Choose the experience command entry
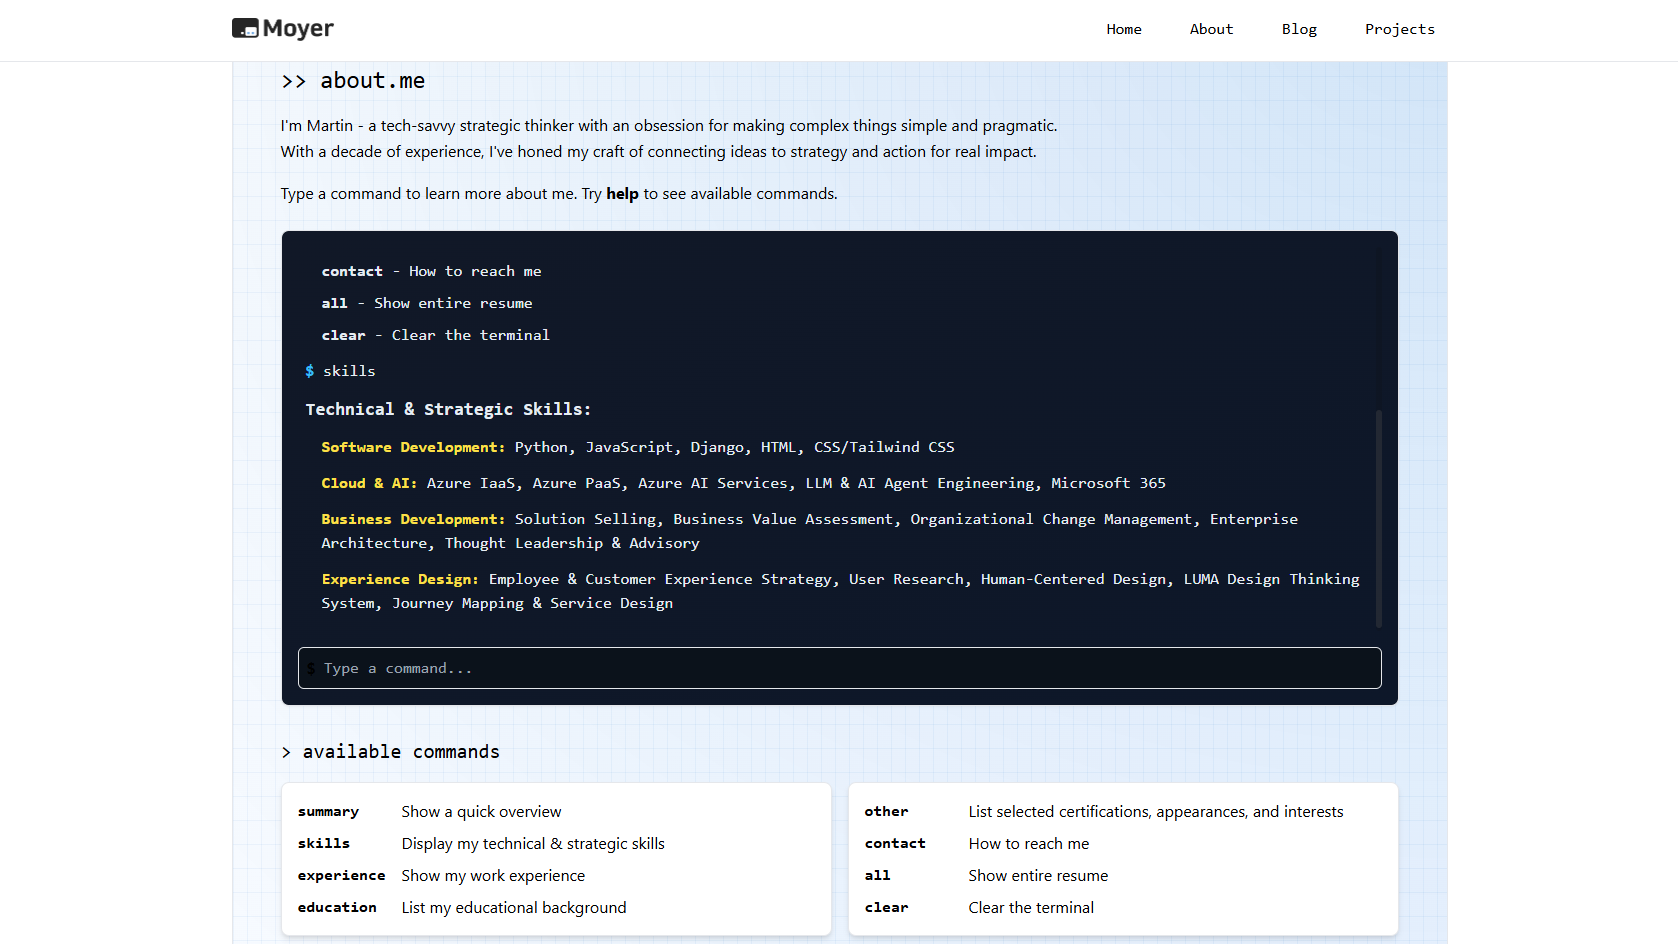This screenshot has width=1678, height=944. (x=341, y=876)
